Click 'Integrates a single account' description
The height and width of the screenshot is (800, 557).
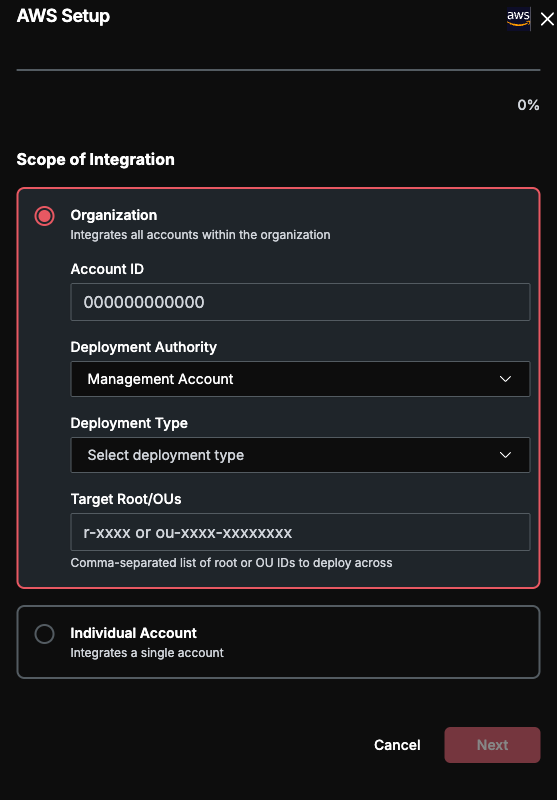[x=147, y=653]
